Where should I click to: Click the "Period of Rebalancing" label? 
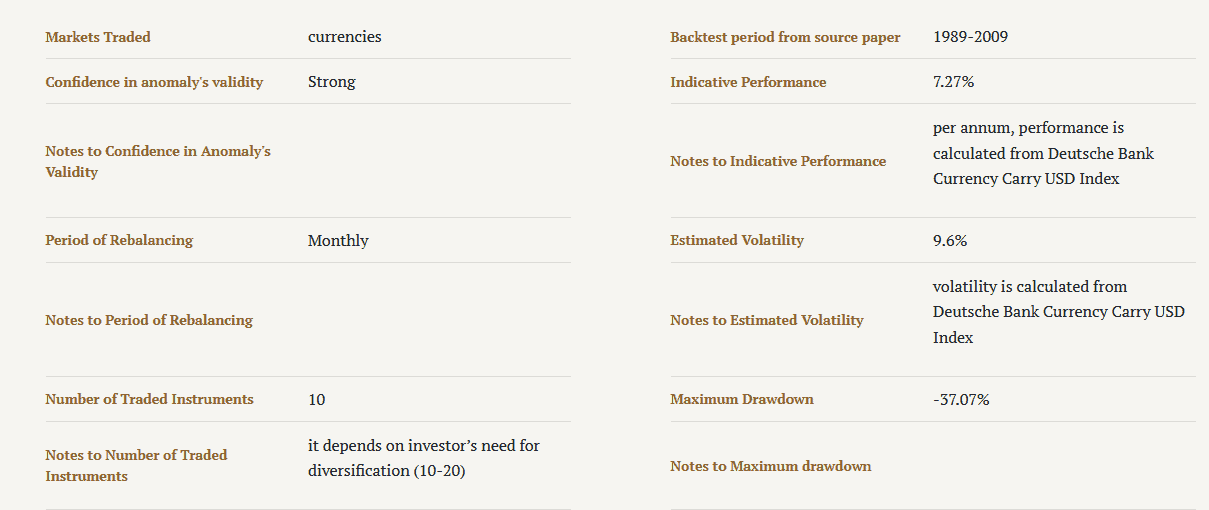pos(119,240)
